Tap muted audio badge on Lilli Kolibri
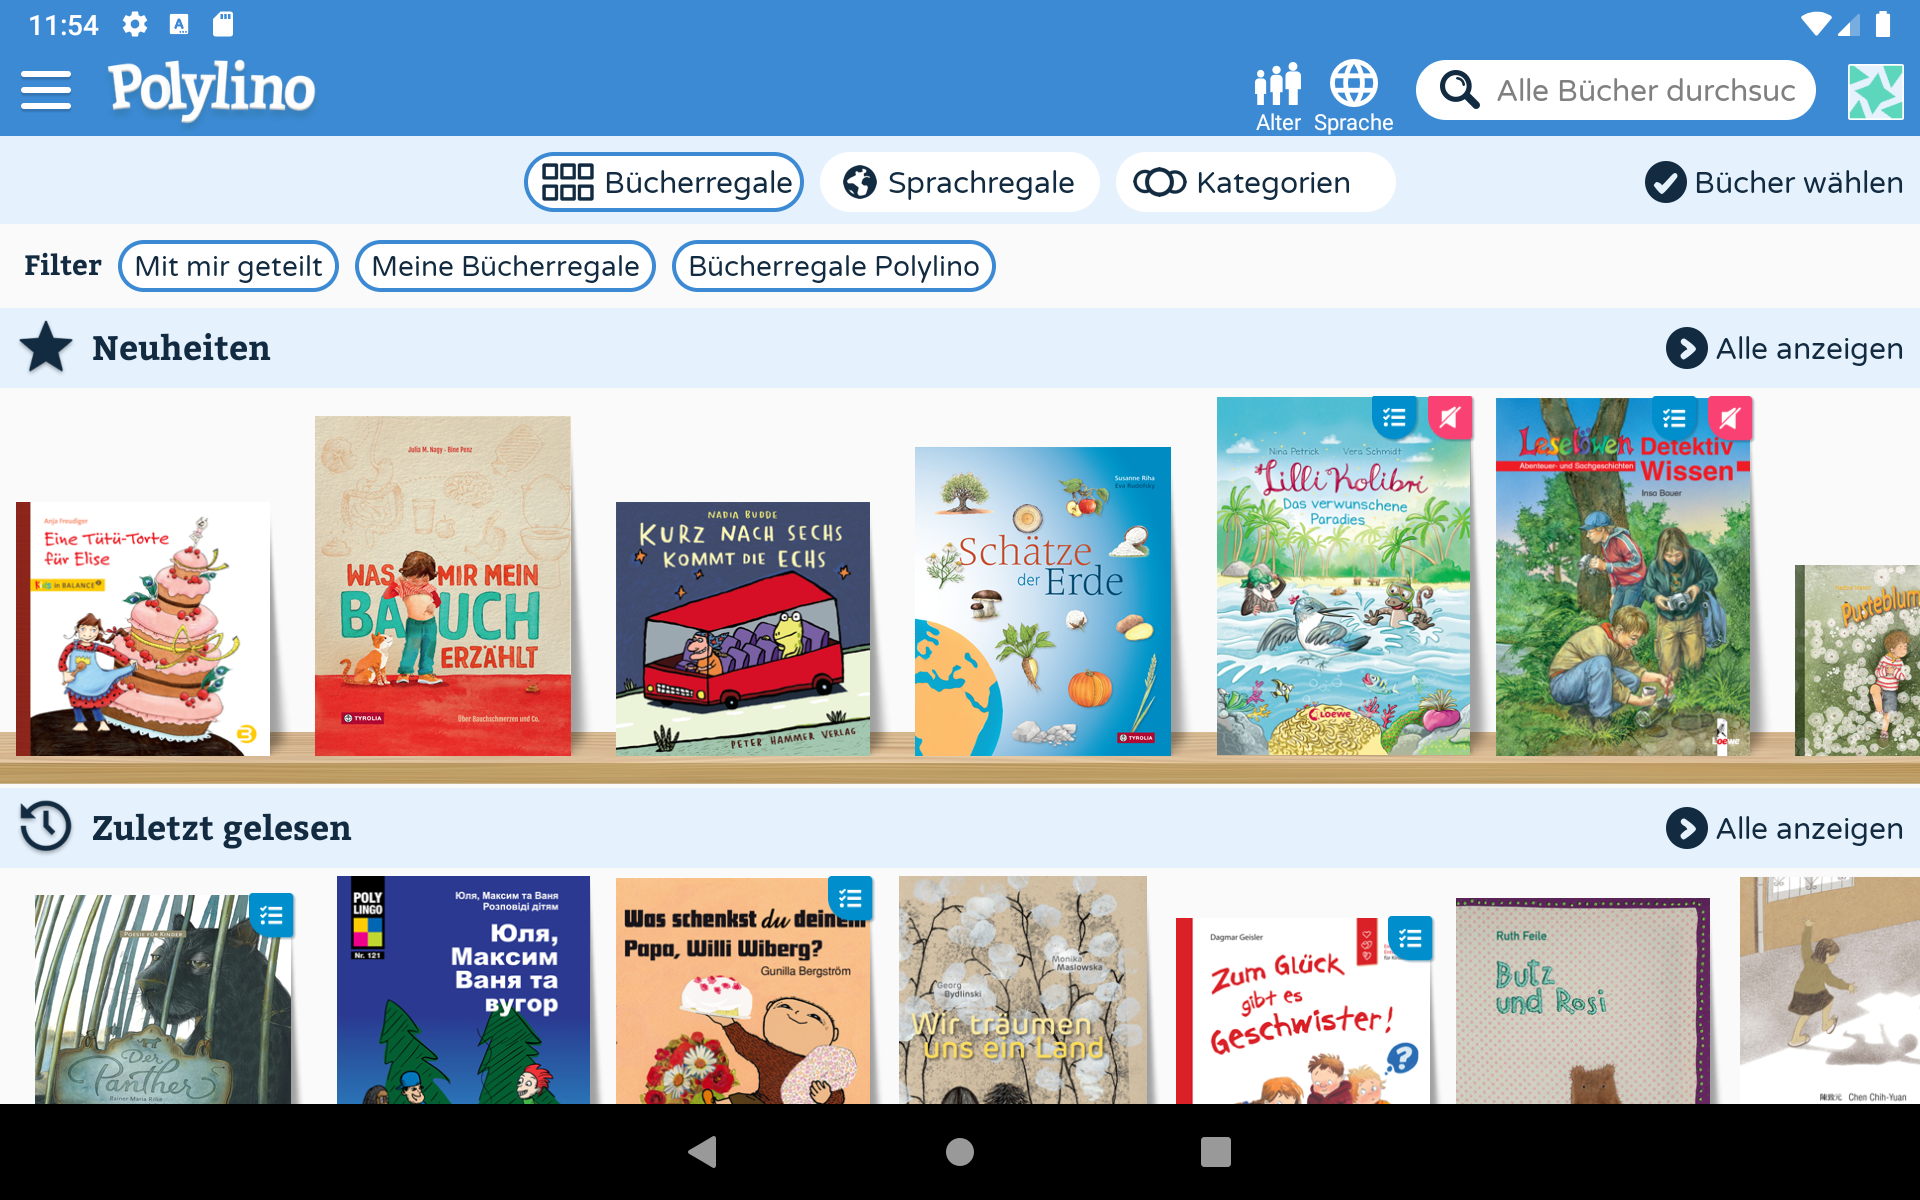 point(1450,418)
